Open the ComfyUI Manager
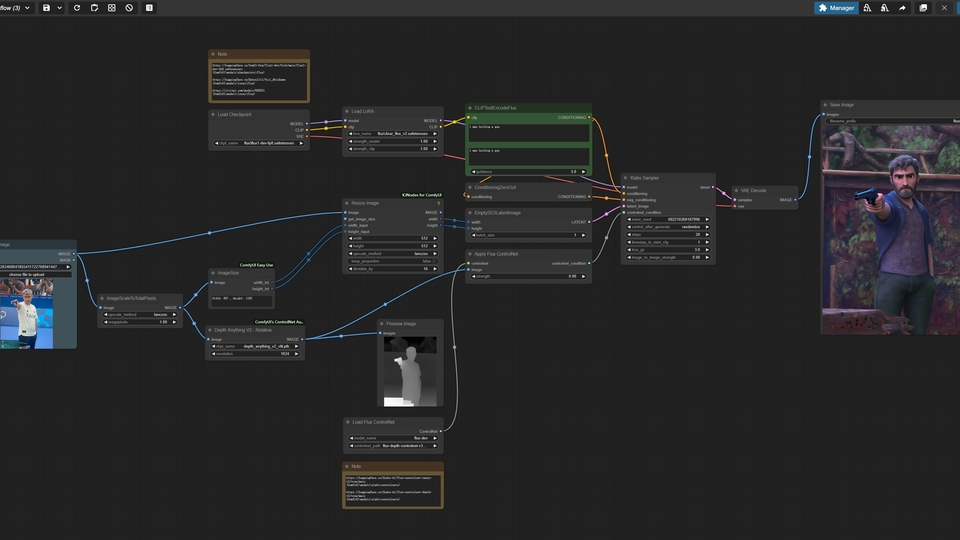960x540 pixels. pos(836,8)
